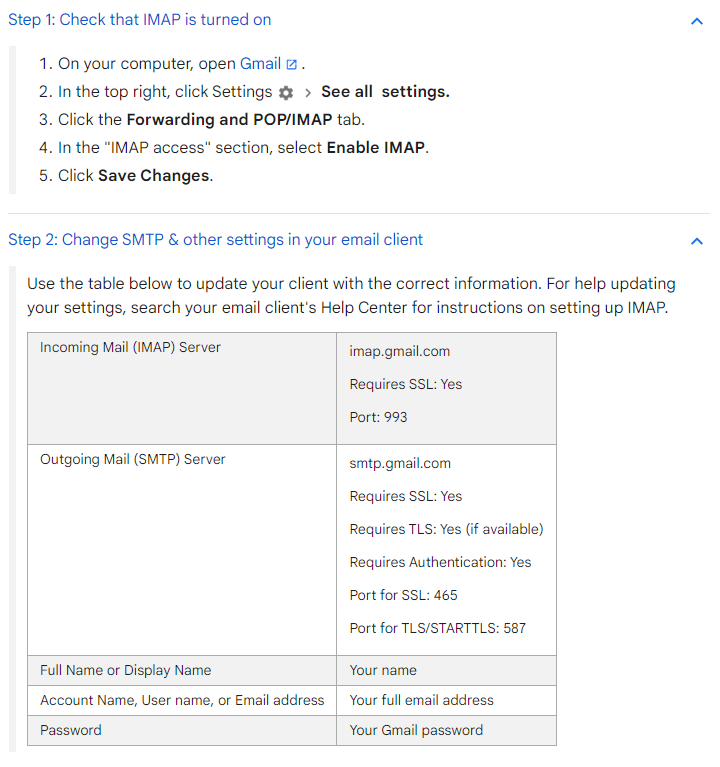Select the 'Outgoing Mail (SMTP) Server' cell

pos(182,550)
